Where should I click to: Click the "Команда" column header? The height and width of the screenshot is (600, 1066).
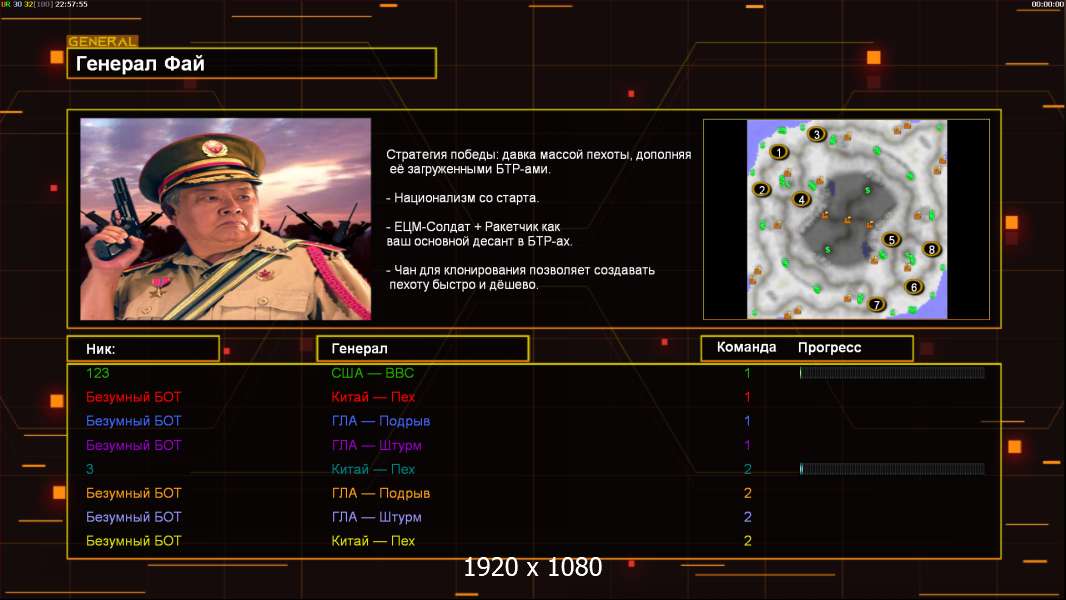coord(746,348)
